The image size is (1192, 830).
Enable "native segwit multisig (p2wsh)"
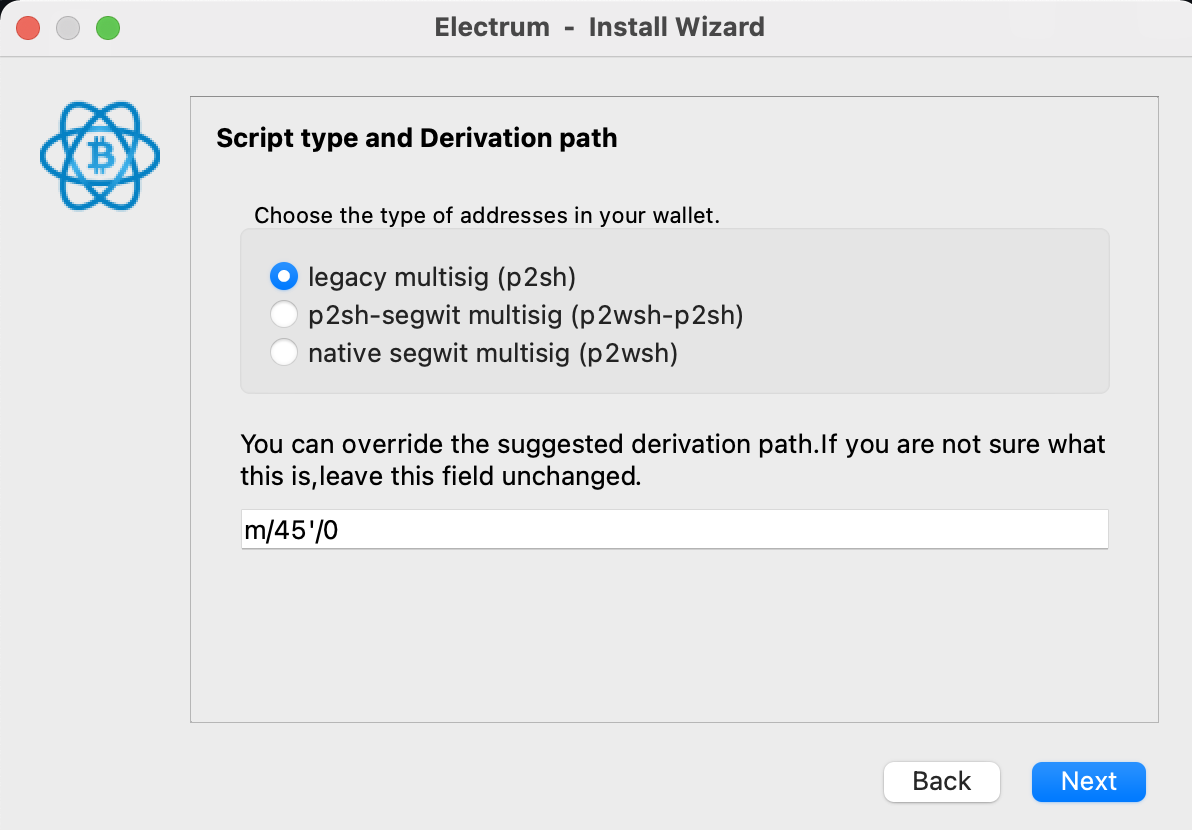click(283, 352)
